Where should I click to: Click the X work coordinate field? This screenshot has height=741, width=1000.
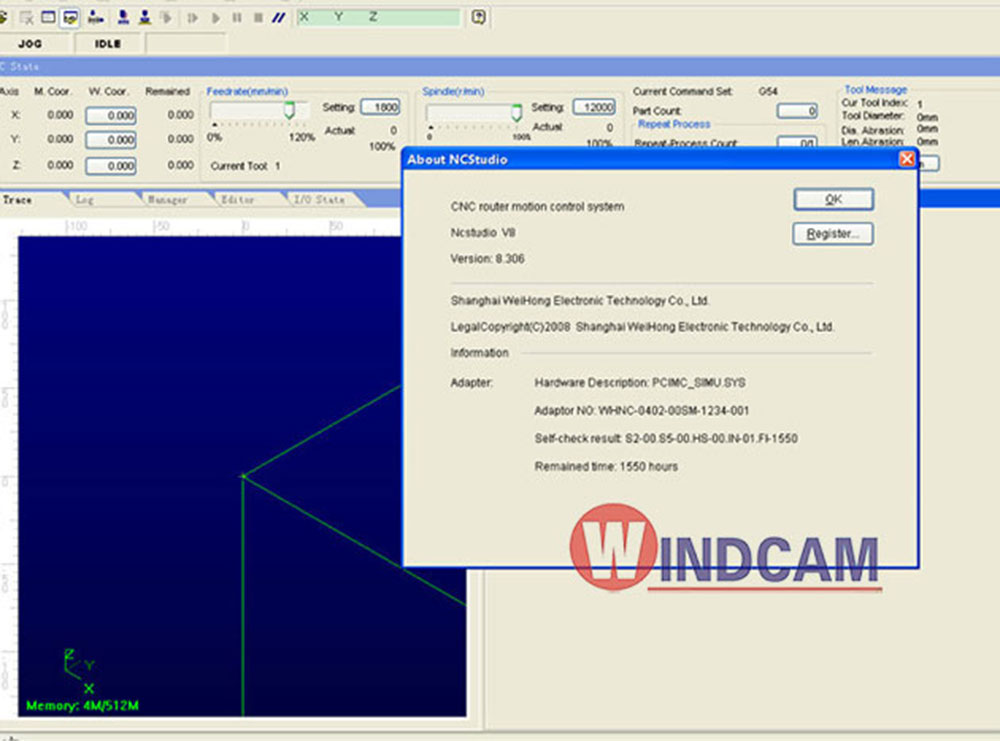pyautogui.click(x=110, y=115)
